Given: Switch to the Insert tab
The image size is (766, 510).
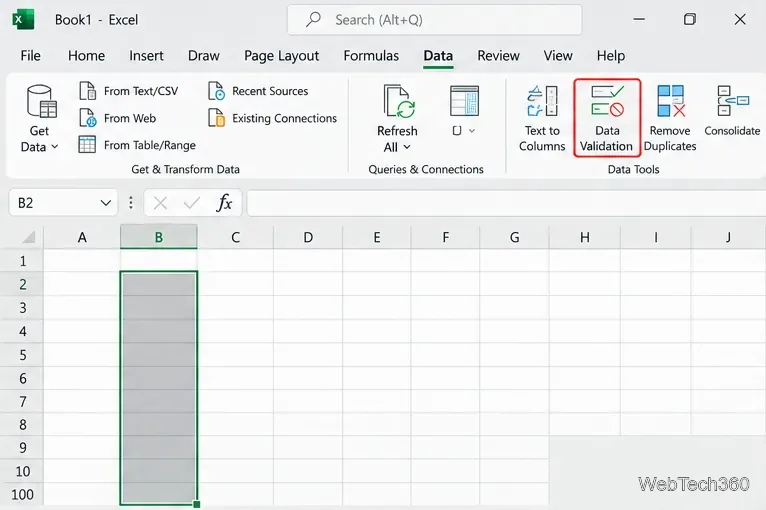Looking at the screenshot, I should (146, 56).
